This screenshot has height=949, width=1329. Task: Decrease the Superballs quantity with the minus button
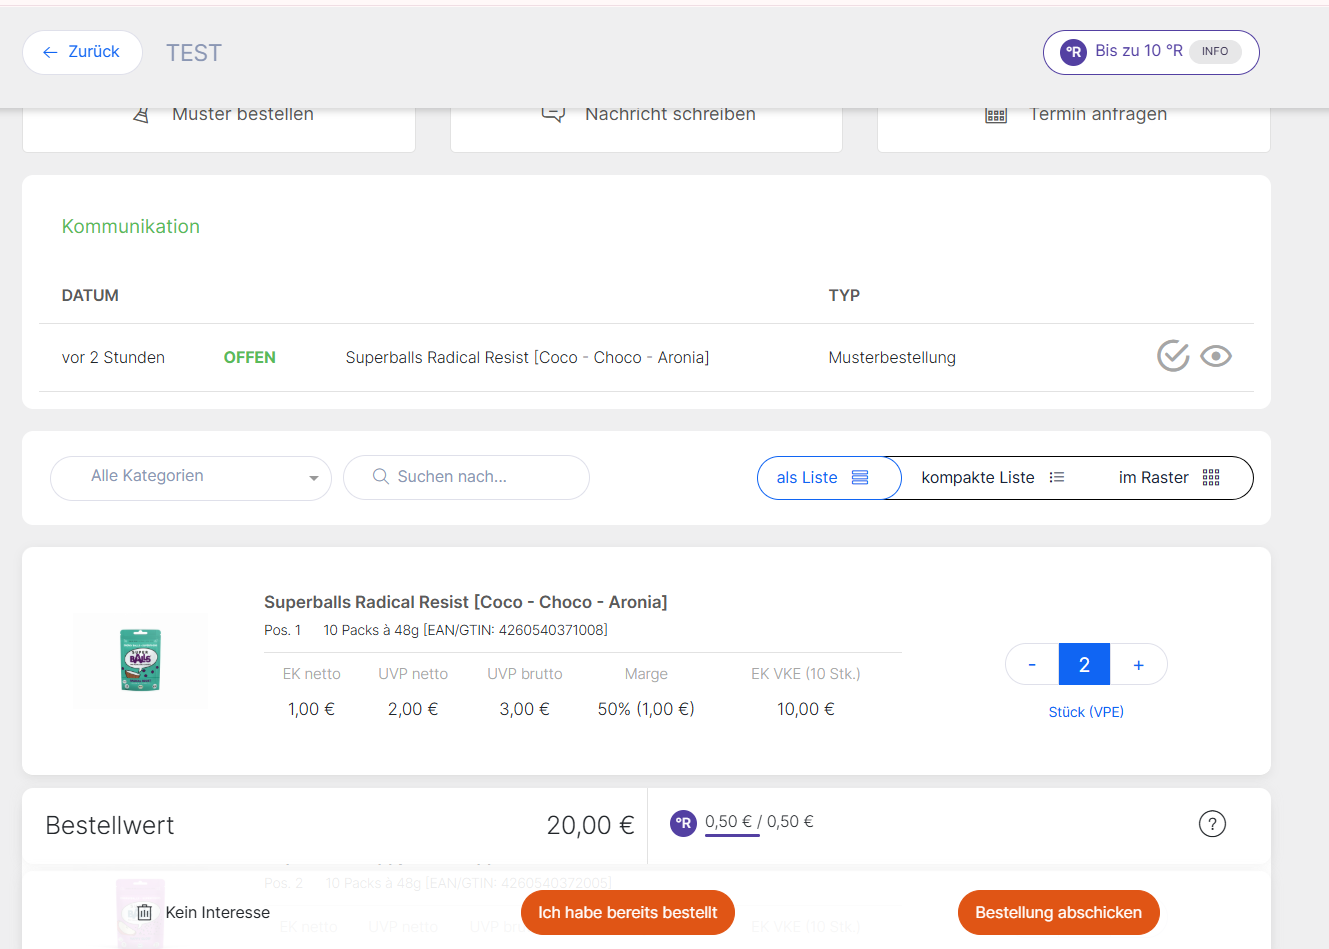[x=1032, y=665]
